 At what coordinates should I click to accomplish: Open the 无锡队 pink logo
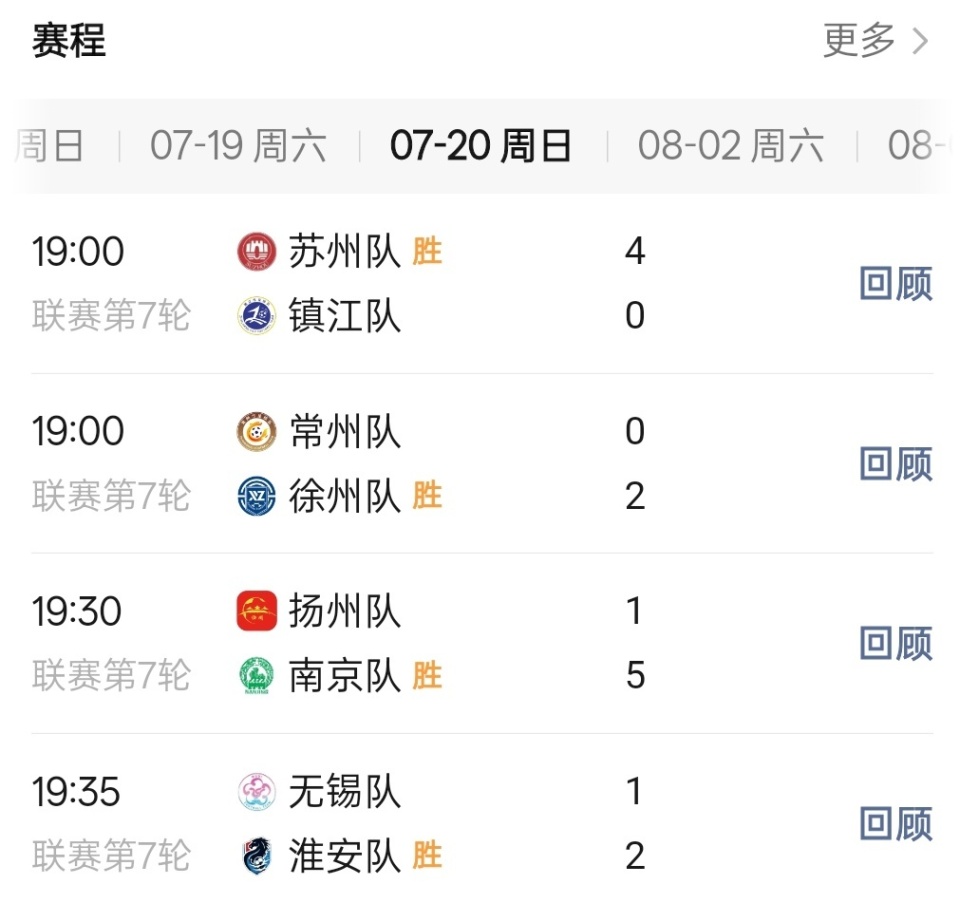pyautogui.click(x=257, y=791)
